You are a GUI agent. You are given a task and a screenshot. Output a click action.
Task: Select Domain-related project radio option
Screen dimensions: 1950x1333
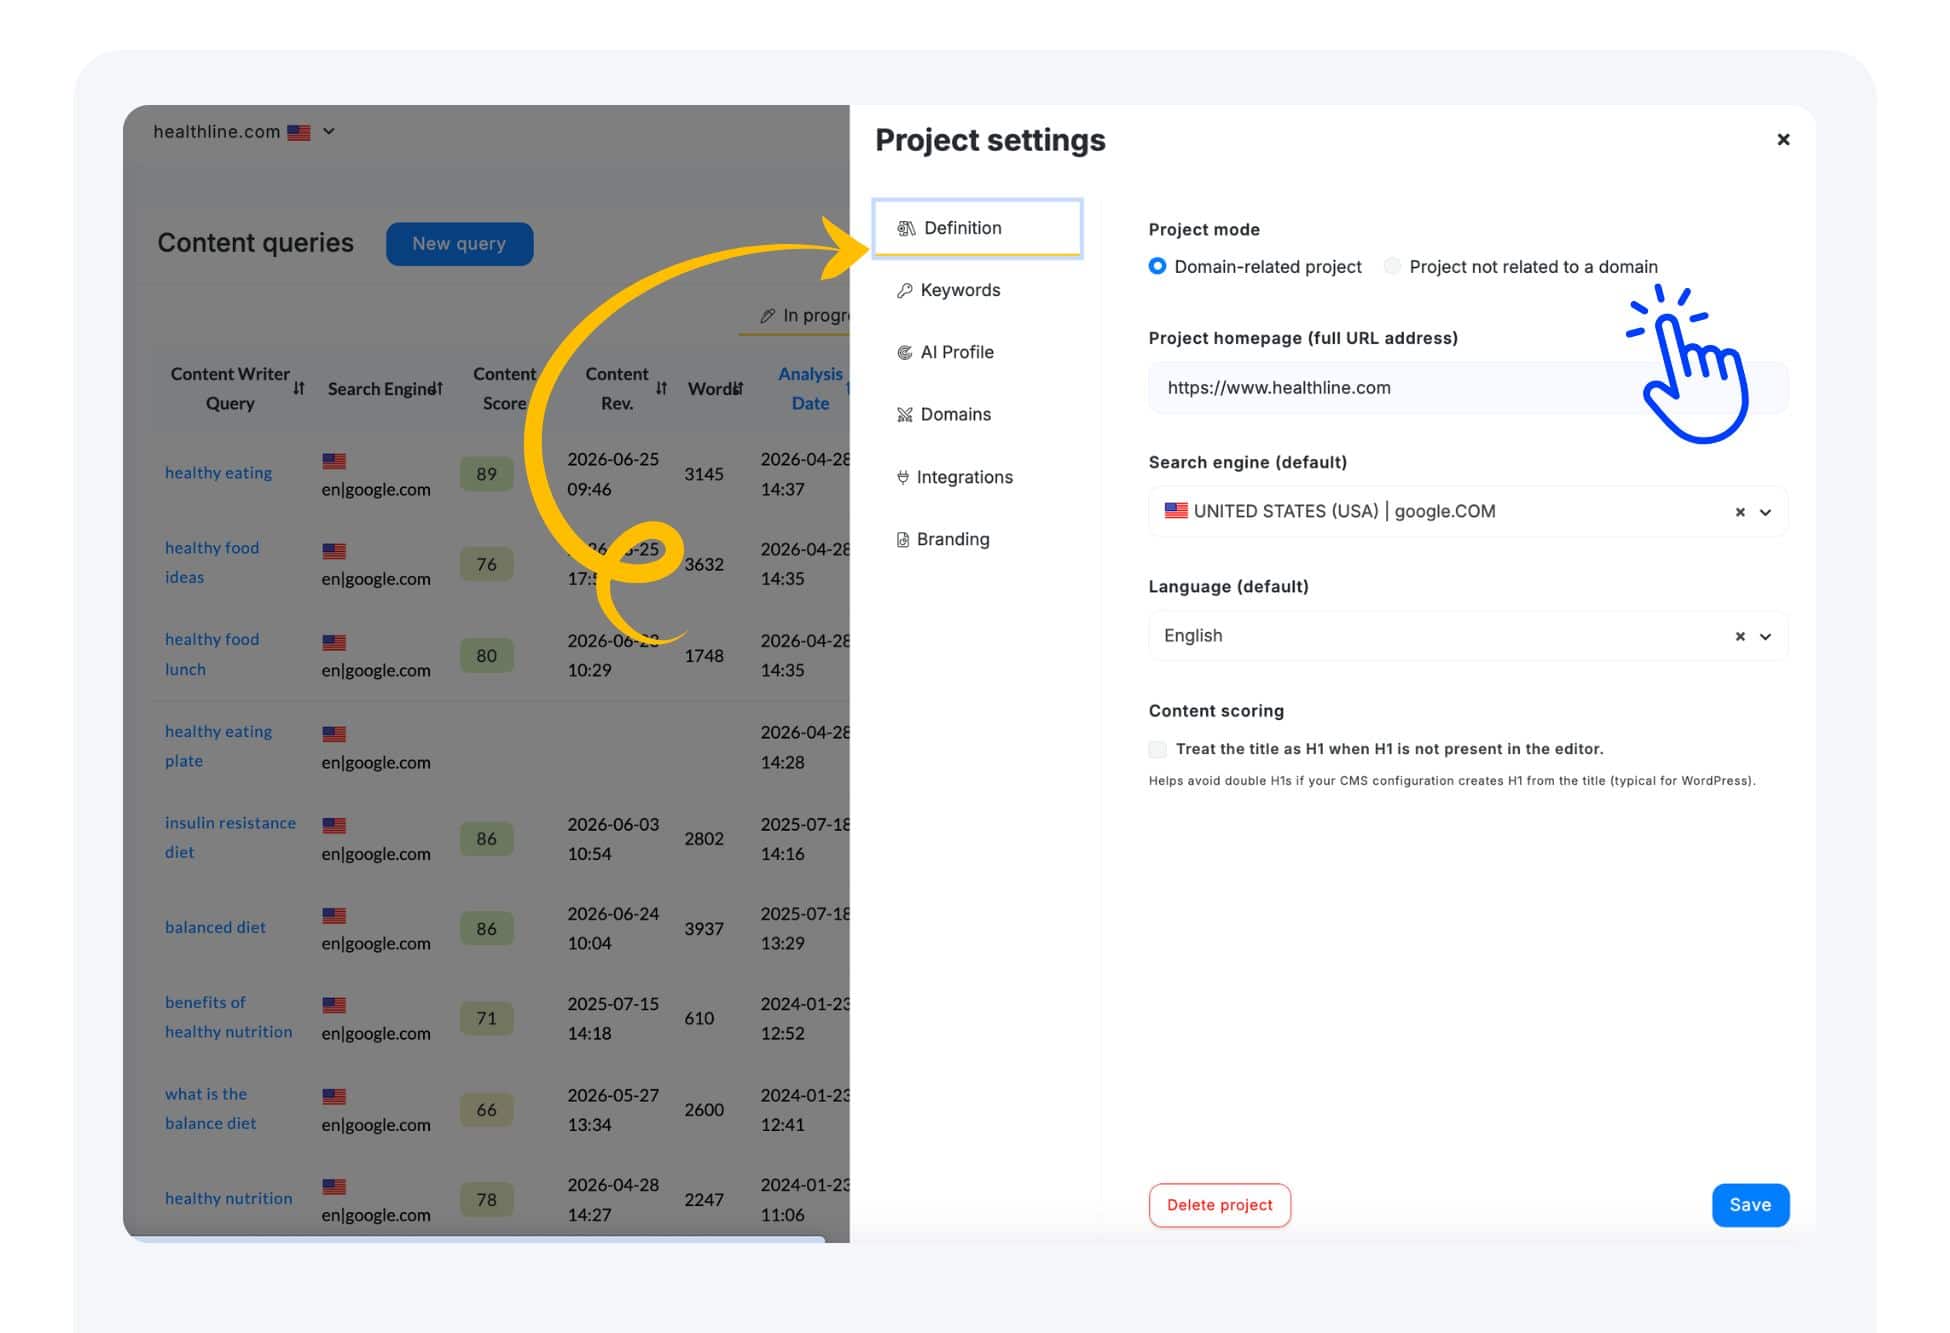coord(1157,266)
